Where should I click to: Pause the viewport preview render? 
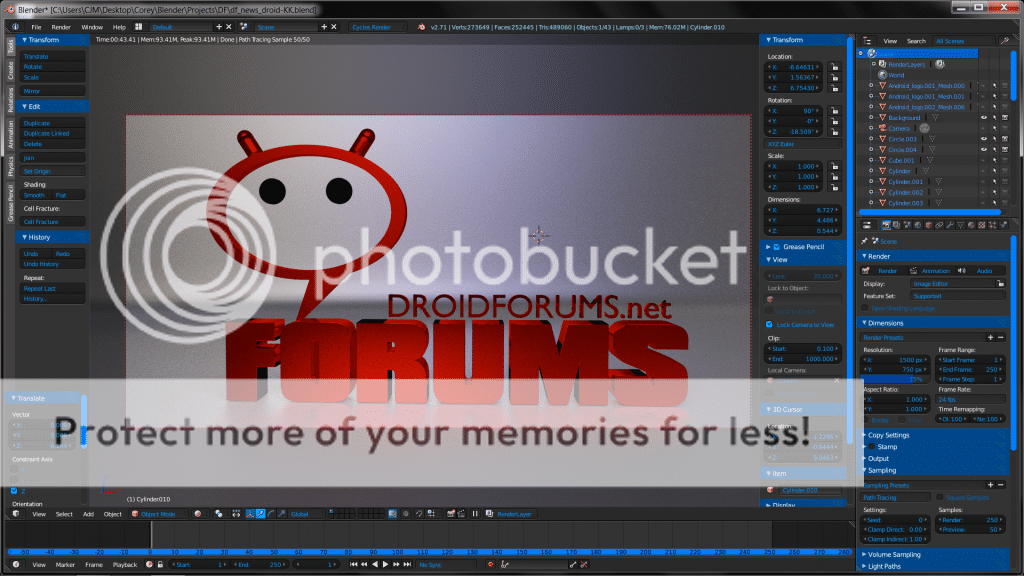pos(475,514)
